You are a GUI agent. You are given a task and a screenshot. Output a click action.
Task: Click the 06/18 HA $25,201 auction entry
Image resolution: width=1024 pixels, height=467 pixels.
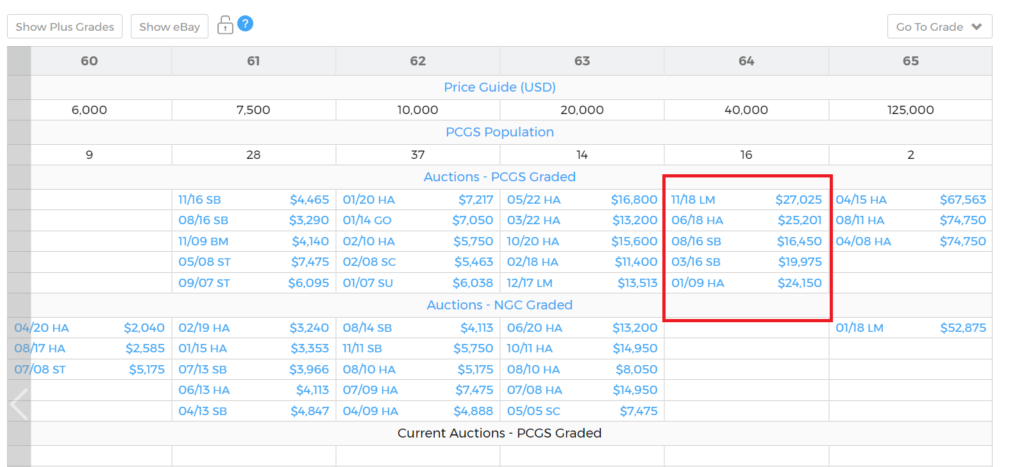tap(746, 220)
